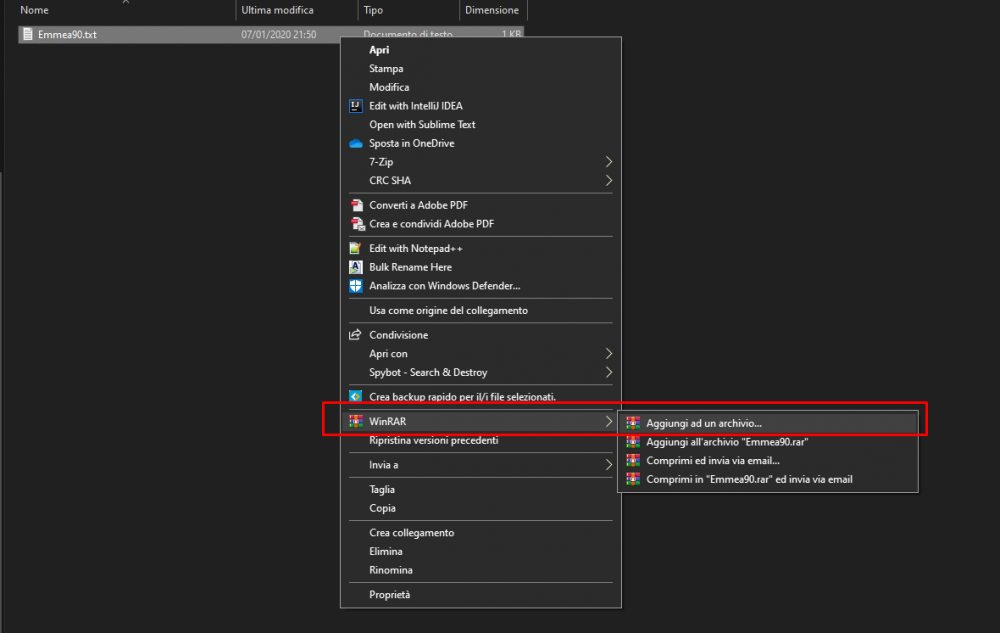
Task: Select Stampa to print the file
Action: coord(386,68)
